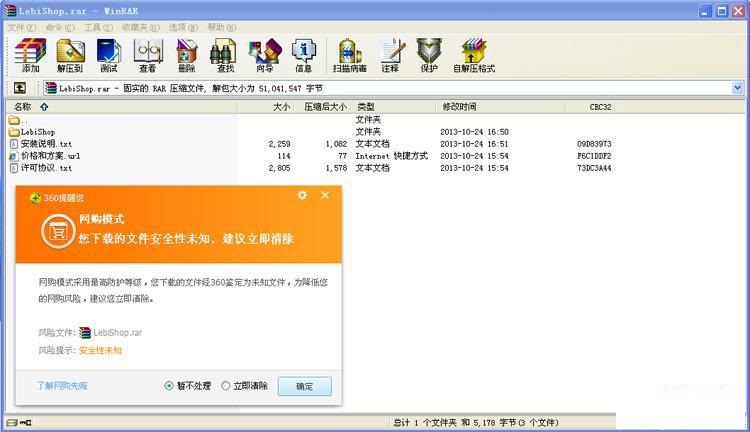Screen dimensions: 750x432
Task: Select the 立即清除 radio option
Action: [x=226, y=386]
